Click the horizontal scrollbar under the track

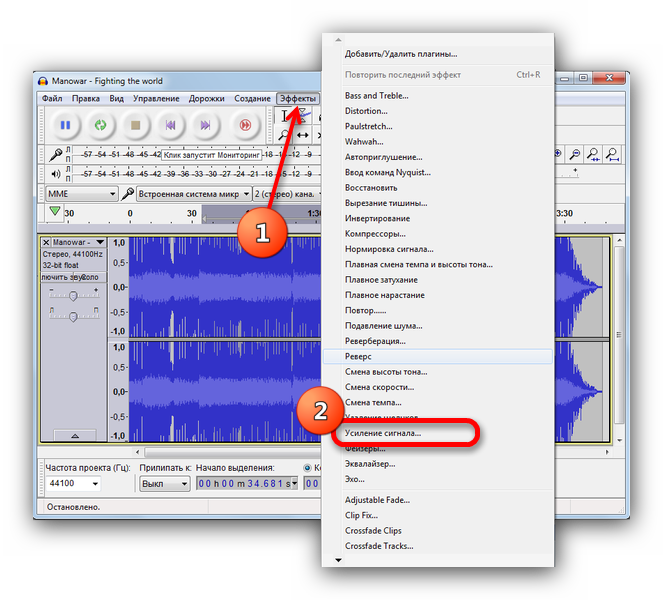click(x=233, y=452)
